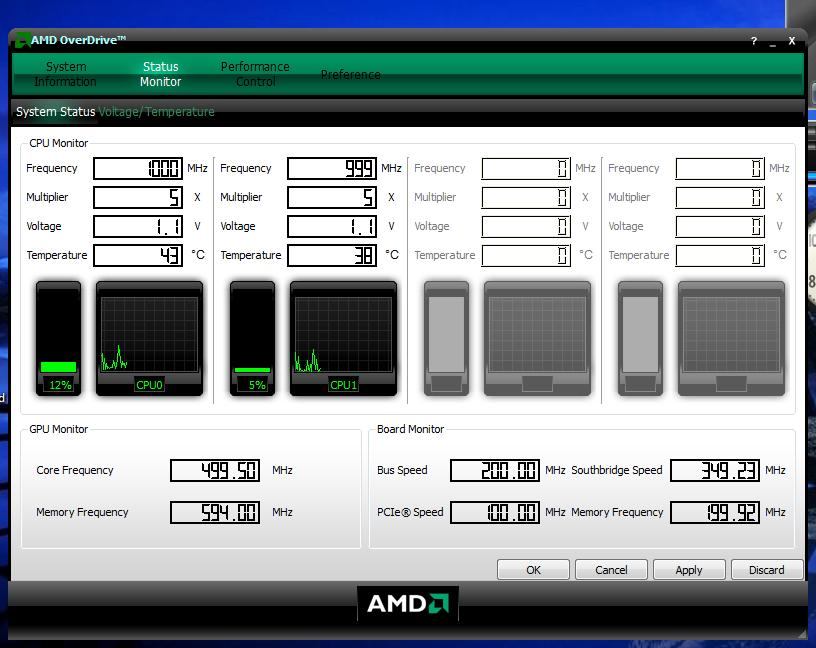Close the AMD OverDrive window
This screenshot has width=816, height=648.
tap(792, 41)
